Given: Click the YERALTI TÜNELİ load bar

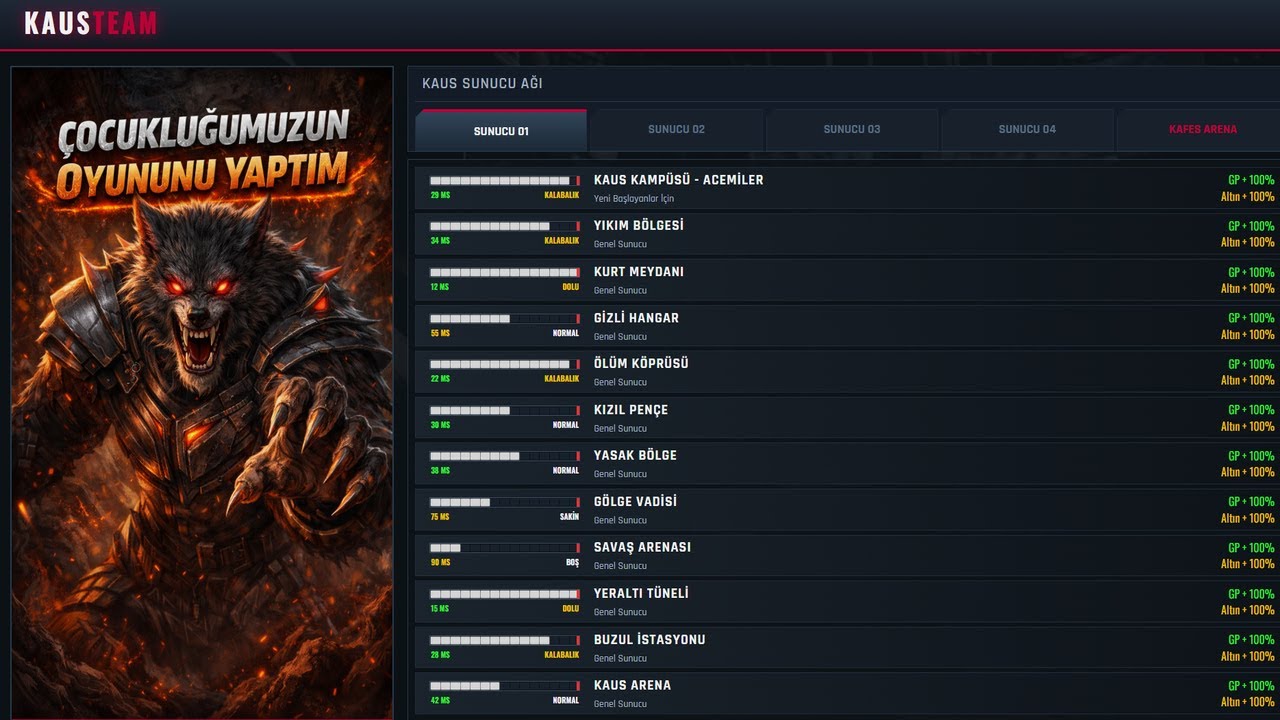Looking at the screenshot, I should [x=505, y=594].
